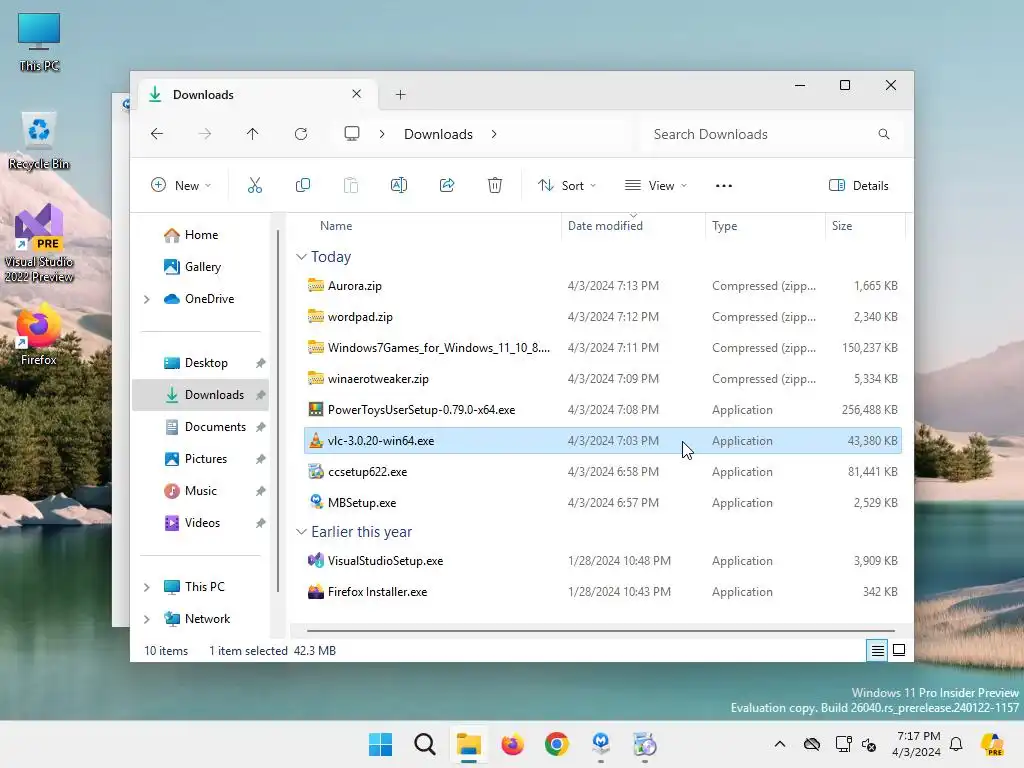Click the horizontal scrollbar under the file list
Screen dimensions: 1024x768
point(601,631)
